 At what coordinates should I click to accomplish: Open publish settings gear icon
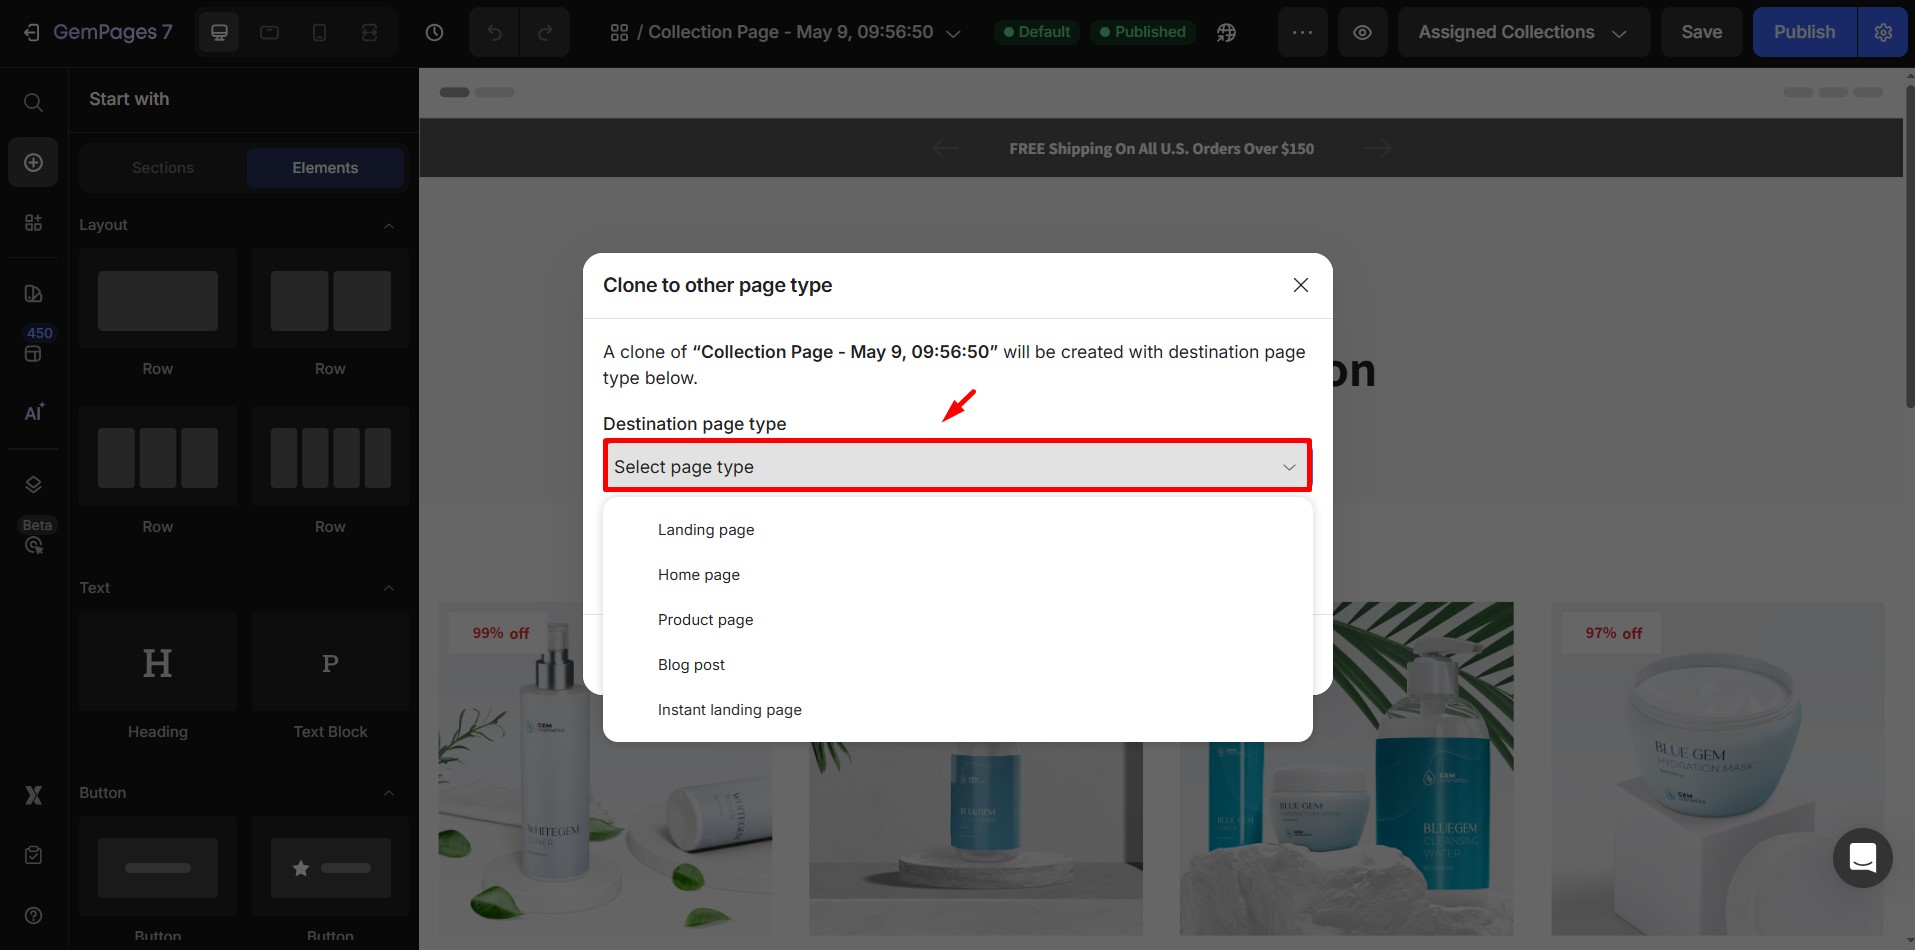click(x=1883, y=32)
